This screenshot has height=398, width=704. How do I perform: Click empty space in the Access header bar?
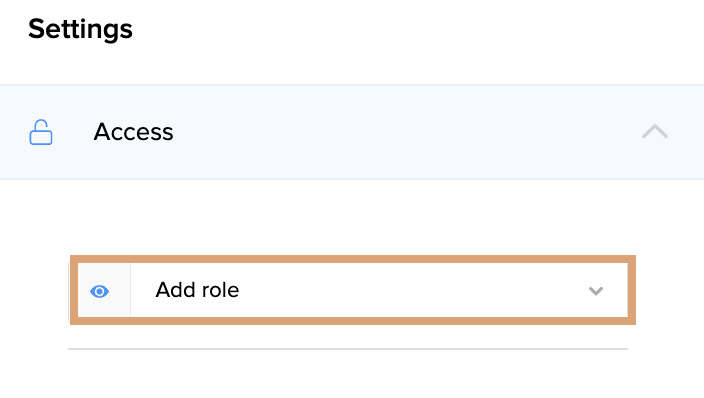point(404,132)
